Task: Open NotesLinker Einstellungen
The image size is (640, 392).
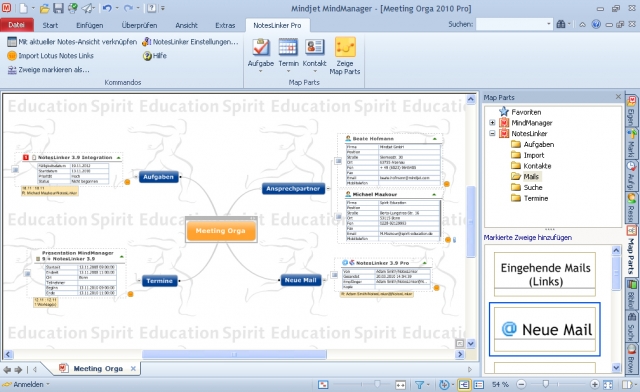Action: click(x=190, y=42)
